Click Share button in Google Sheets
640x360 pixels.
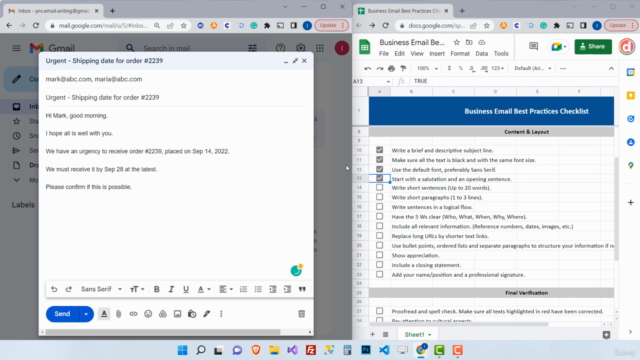pos(593,47)
